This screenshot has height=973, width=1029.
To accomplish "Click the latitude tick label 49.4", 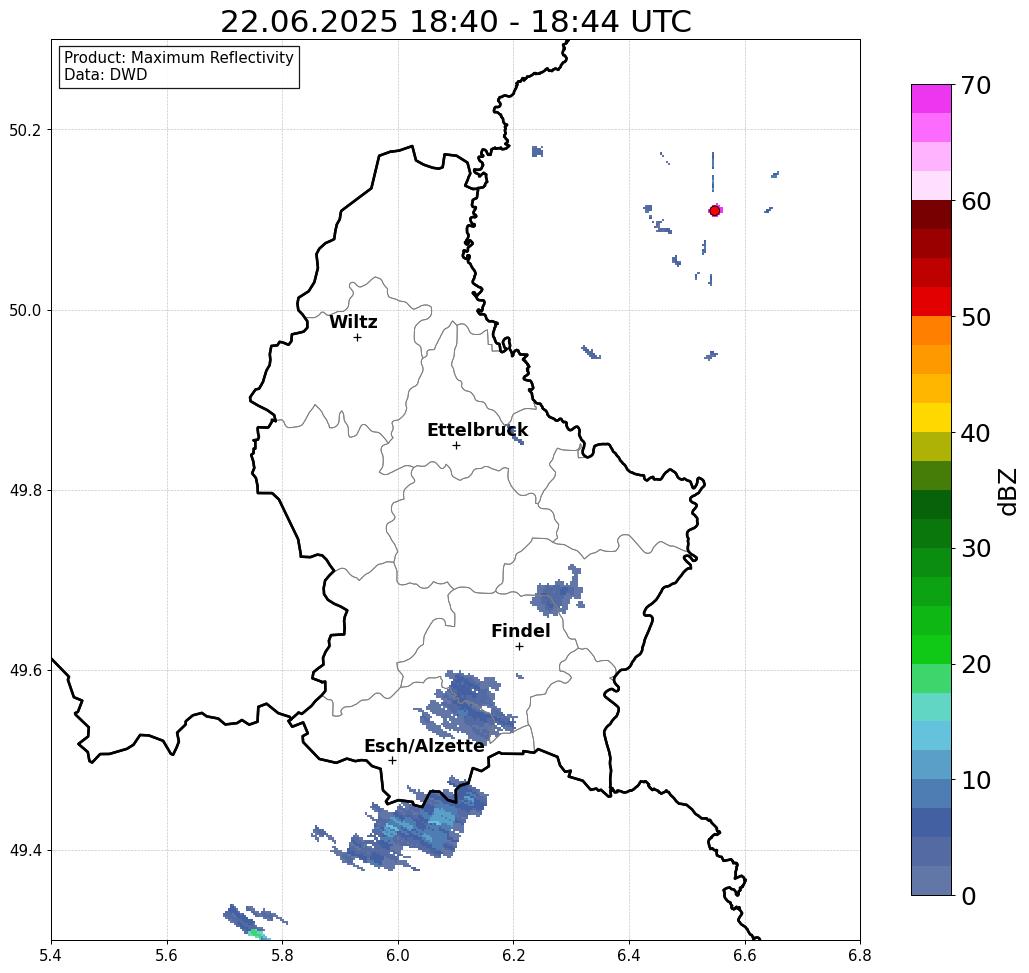I will 25,851.
